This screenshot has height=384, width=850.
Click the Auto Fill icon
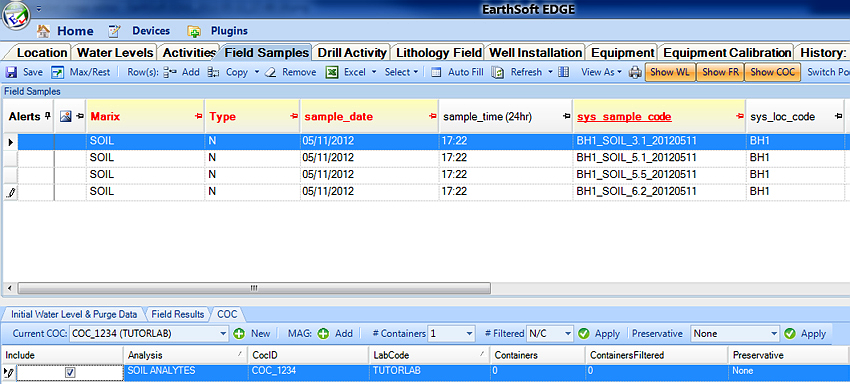[x=436, y=72]
